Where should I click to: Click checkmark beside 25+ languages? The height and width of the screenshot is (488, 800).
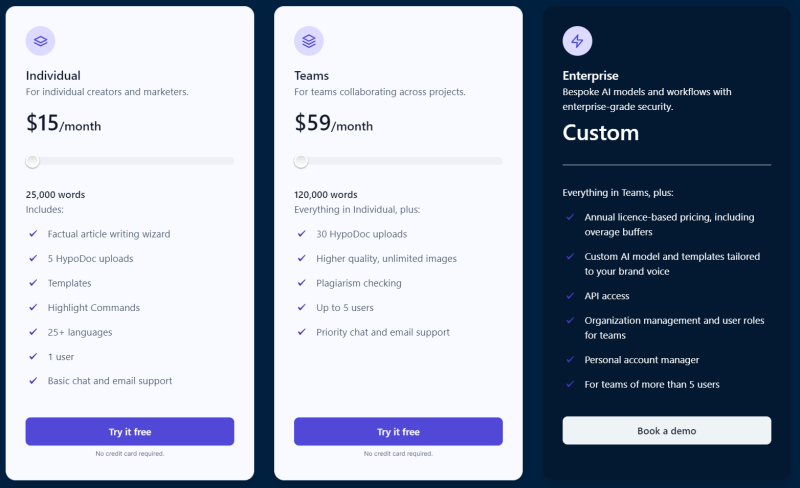33,332
